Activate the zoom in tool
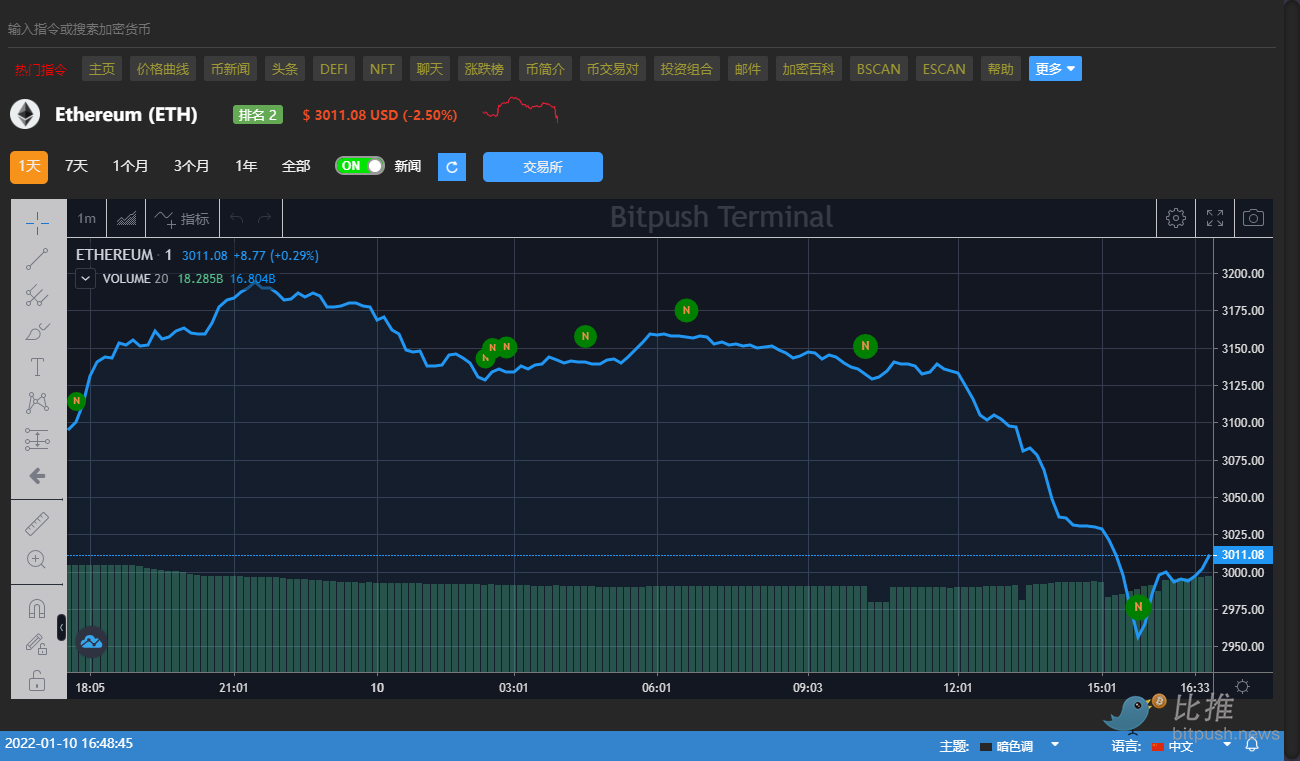Viewport: 1300px width, 761px height. [x=37, y=559]
